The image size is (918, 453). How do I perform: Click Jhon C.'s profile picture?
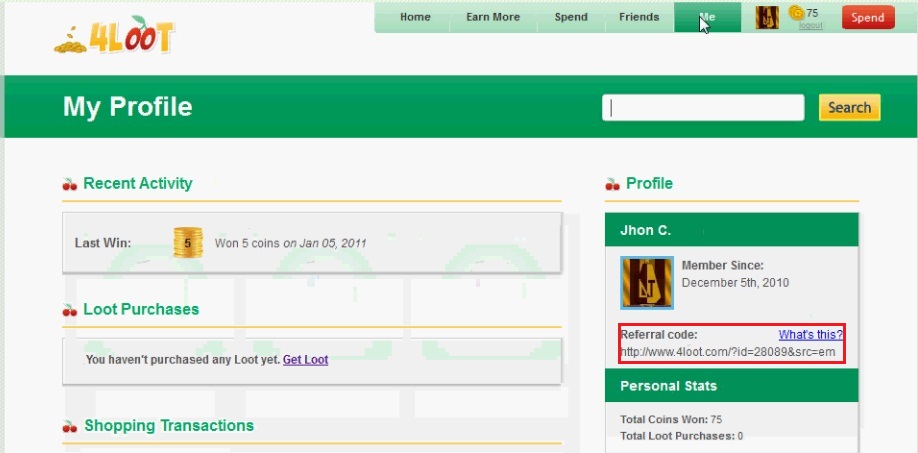tap(647, 283)
